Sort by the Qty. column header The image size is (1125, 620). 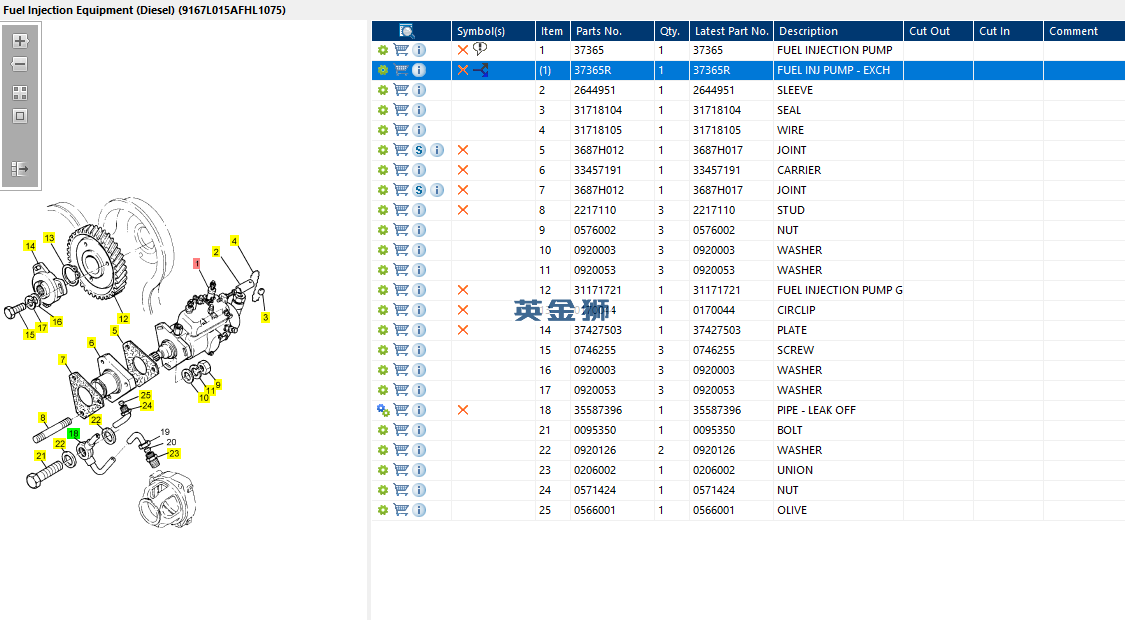click(672, 31)
